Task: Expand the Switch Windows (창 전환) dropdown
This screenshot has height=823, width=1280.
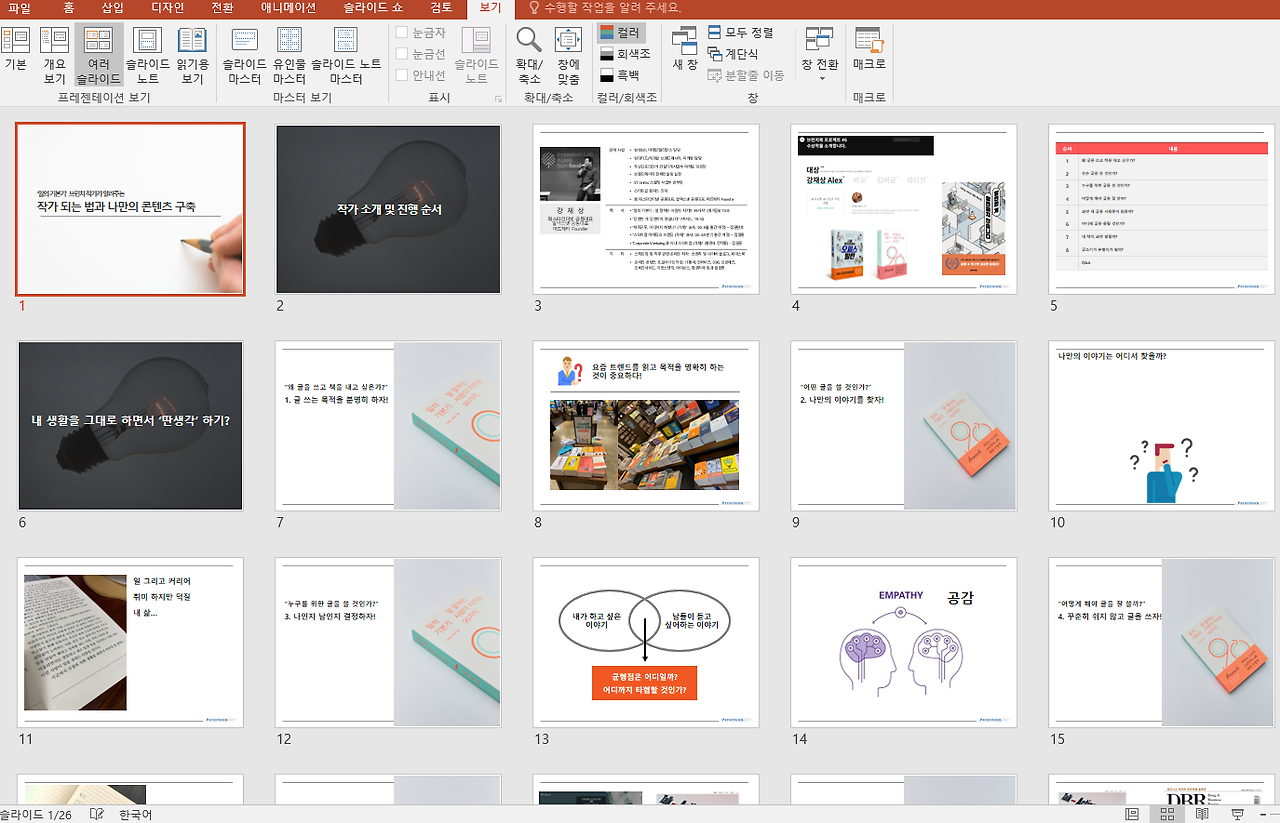Action: click(820, 55)
